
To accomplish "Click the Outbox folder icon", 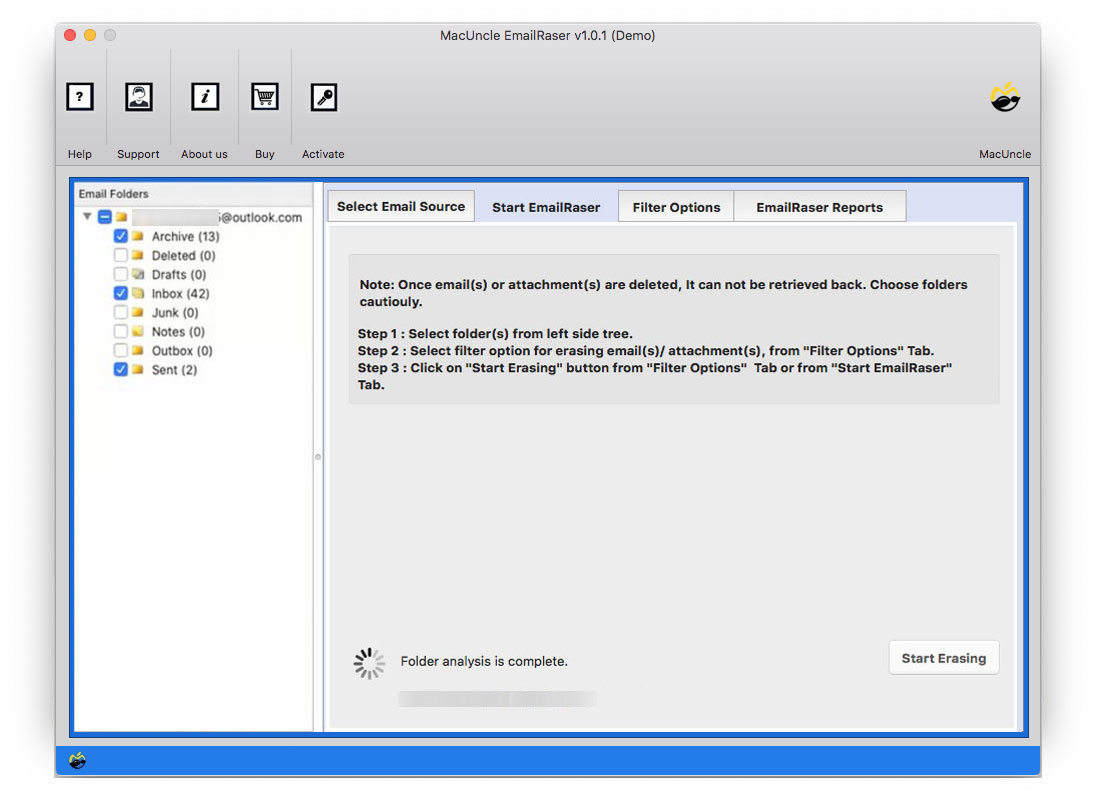I will (138, 350).
